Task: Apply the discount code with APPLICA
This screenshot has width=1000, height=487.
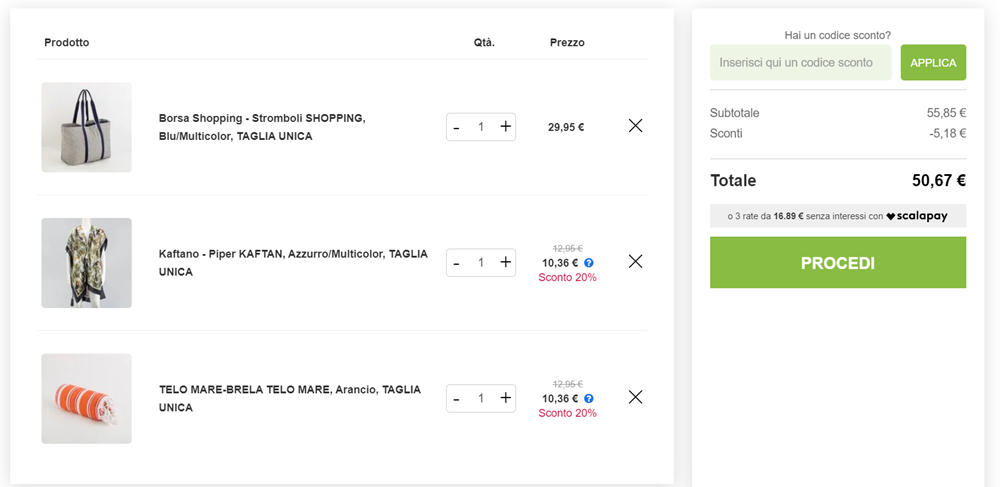Action: 933,62
